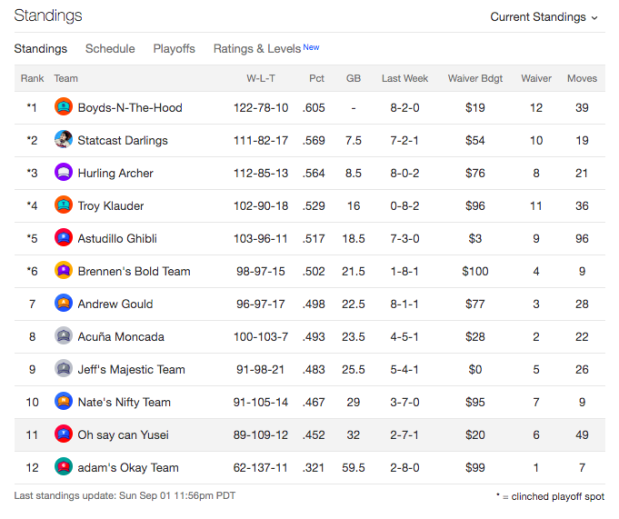Open the Jeff's Majestic Team link

[131, 369]
